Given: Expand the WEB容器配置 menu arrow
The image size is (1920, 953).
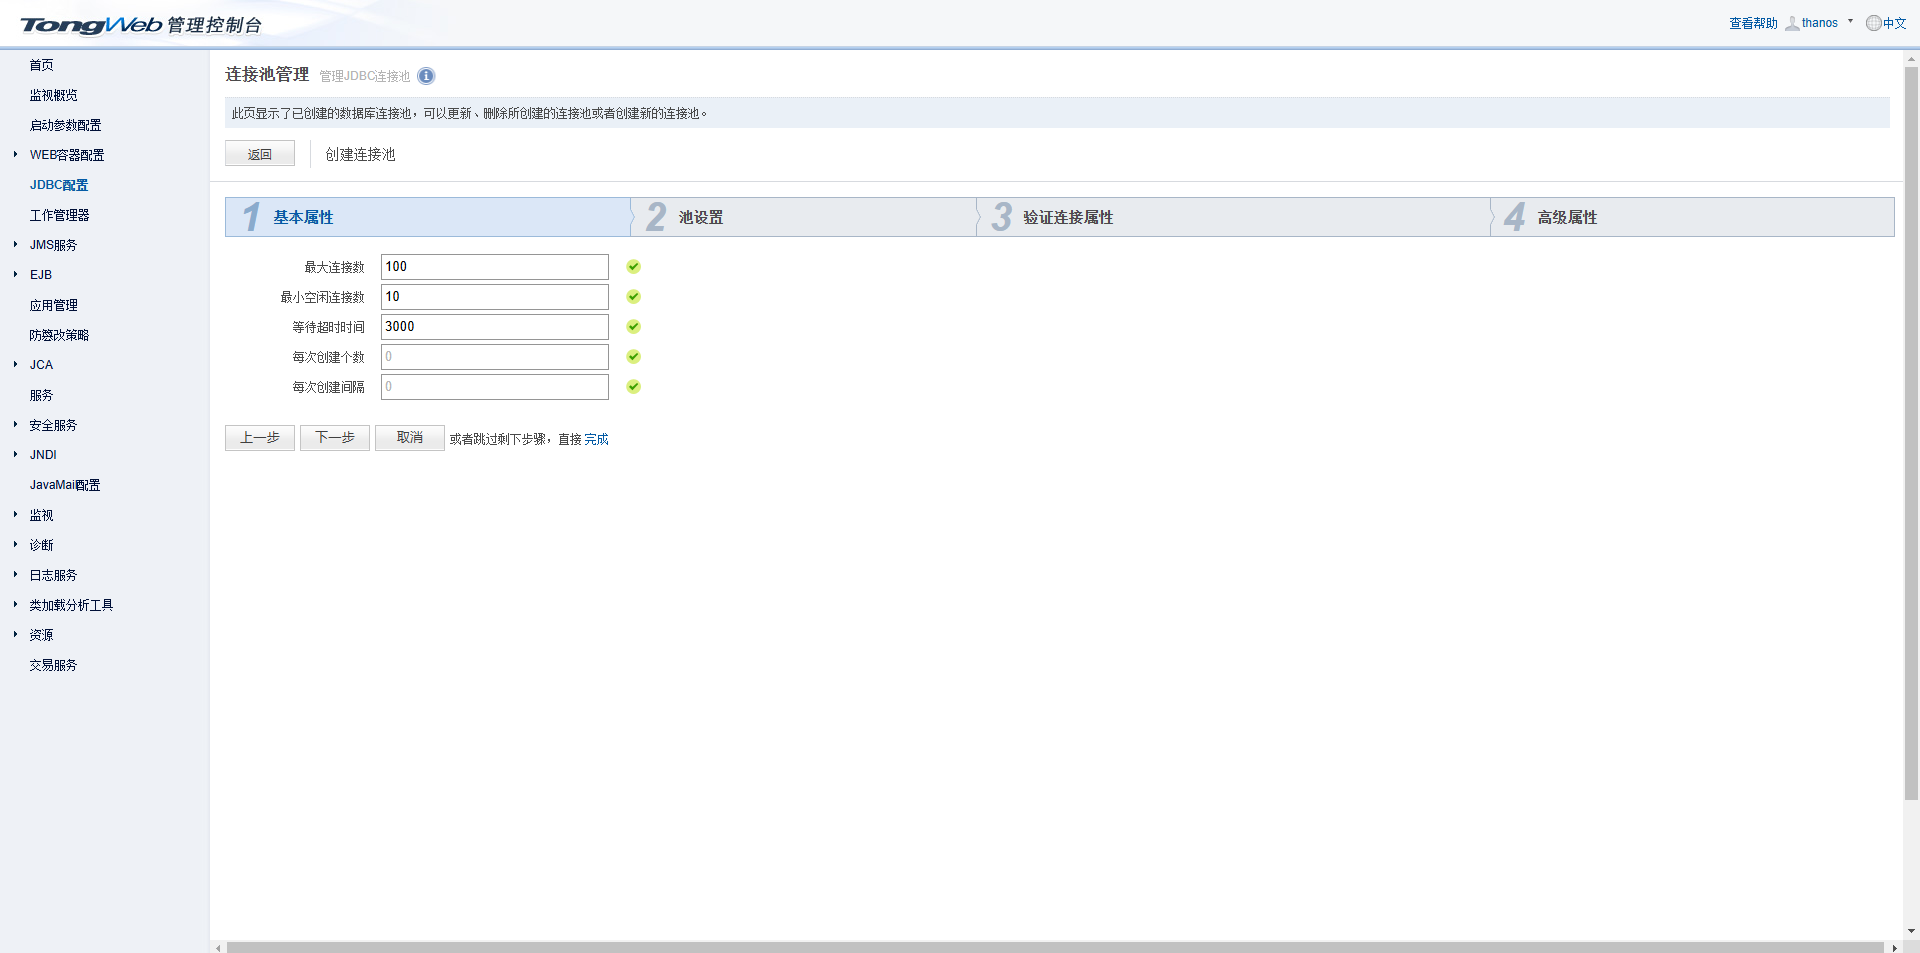Looking at the screenshot, I should click(16, 154).
